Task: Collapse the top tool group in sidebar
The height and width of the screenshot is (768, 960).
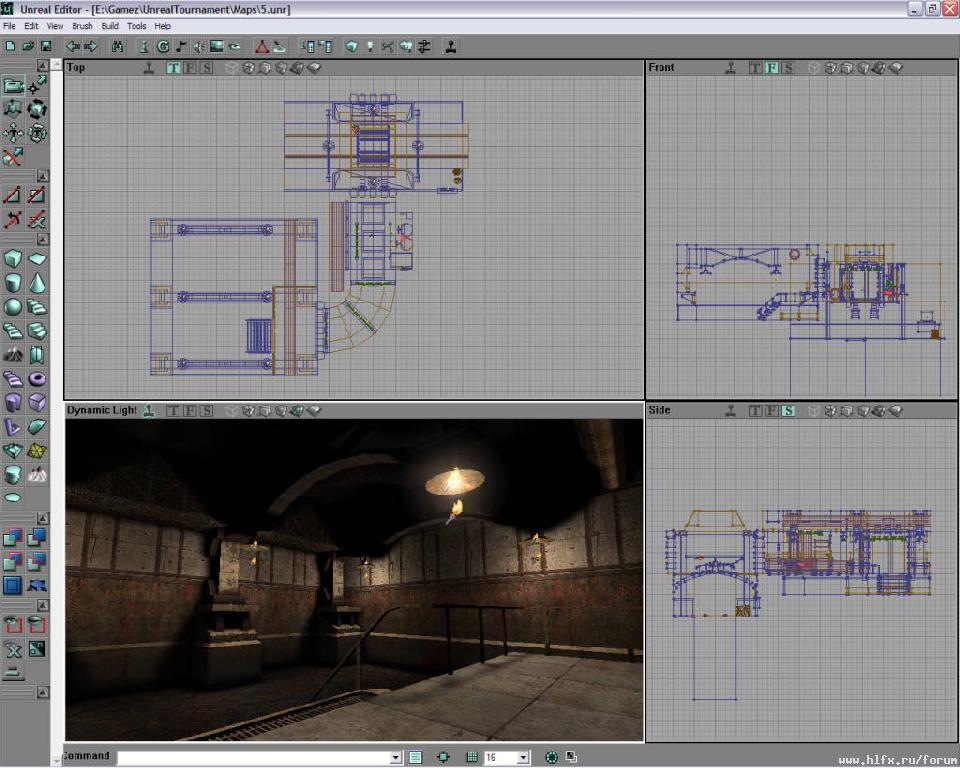Action: coord(42,65)
